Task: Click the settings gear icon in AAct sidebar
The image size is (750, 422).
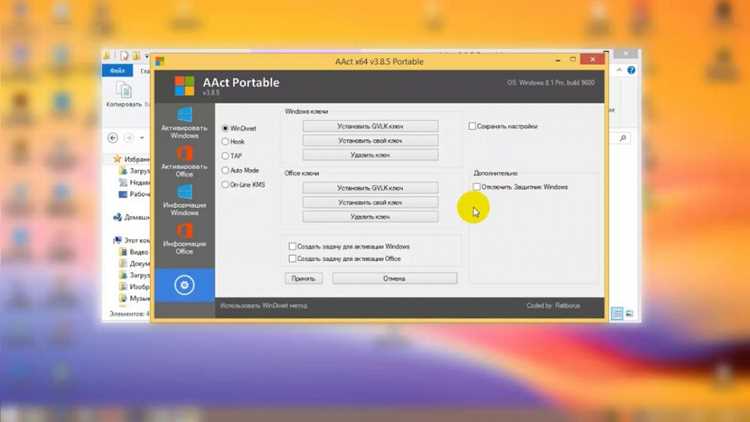Action: click(184, 285)
